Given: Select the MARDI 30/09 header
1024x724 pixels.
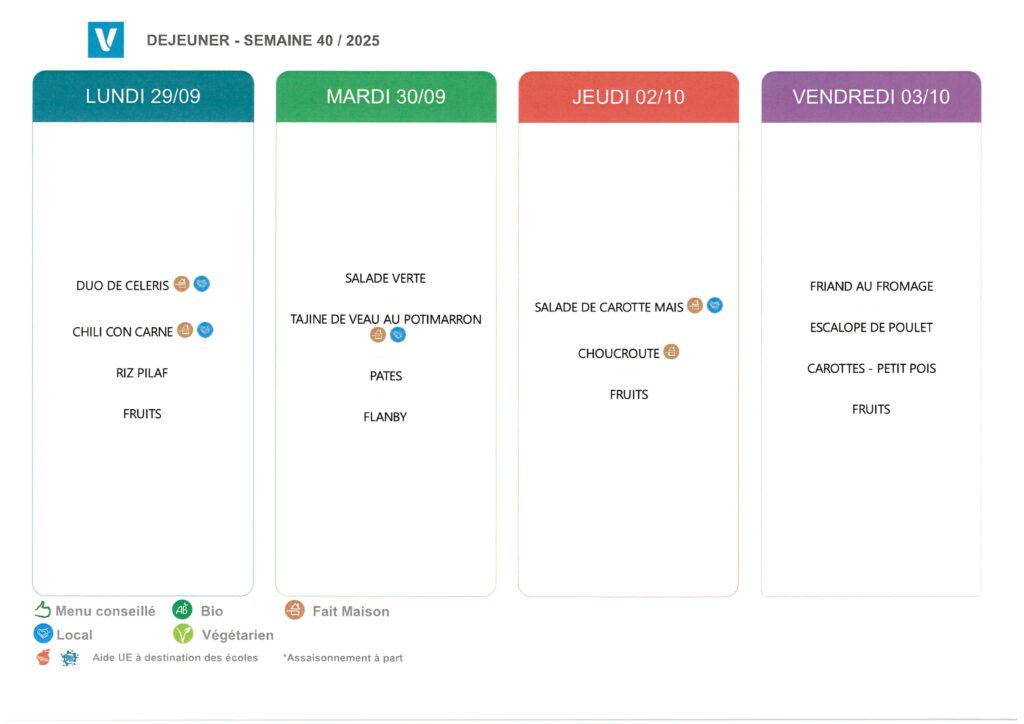Looking at the screenshot, I should (386, 97).
